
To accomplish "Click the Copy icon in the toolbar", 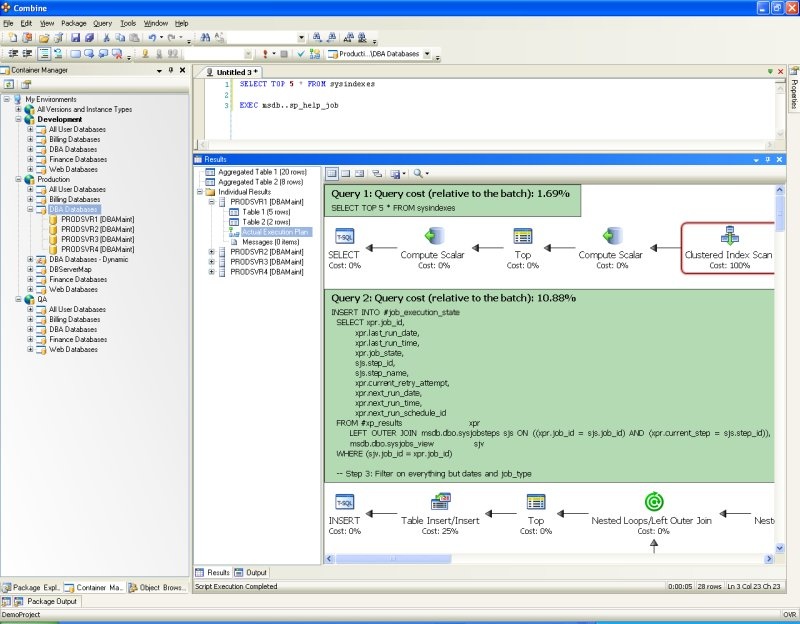I will (x=118, y=38).
